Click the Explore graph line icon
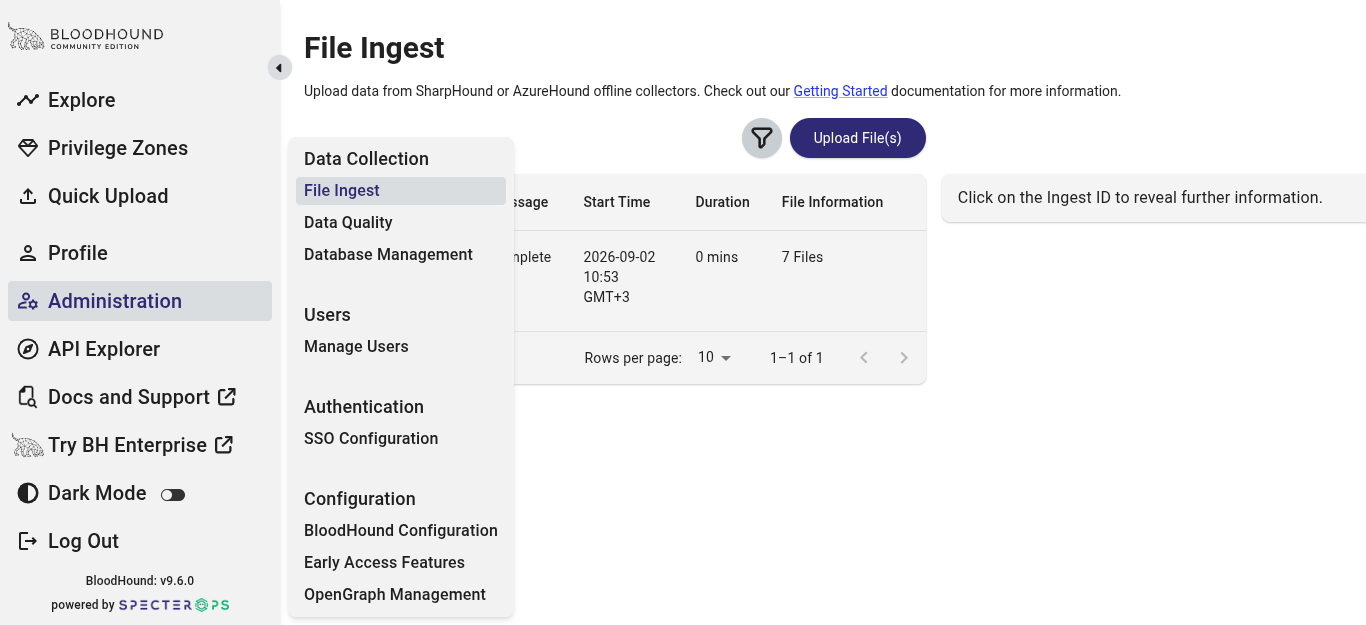 pyautogui.click(x=28, y=100)
